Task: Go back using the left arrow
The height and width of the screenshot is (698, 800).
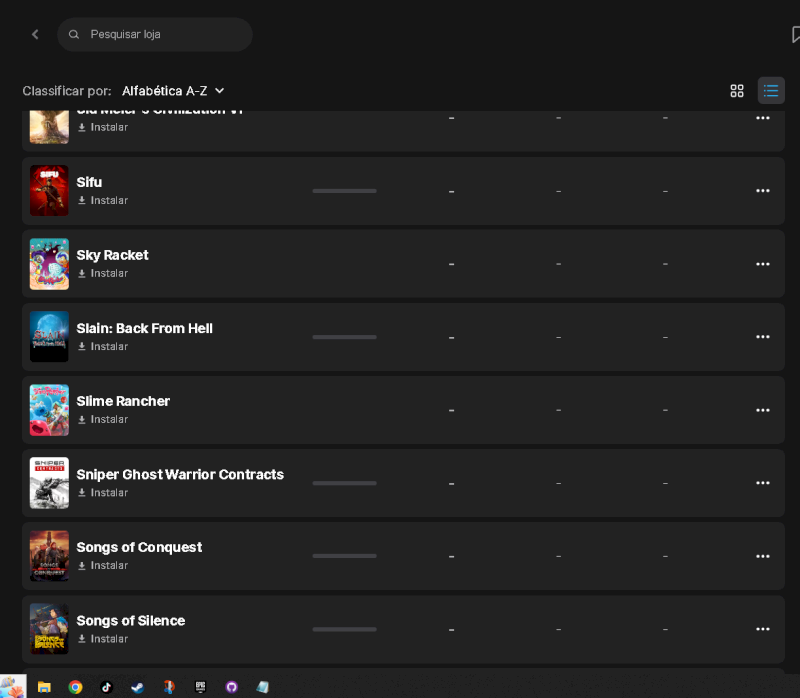Action: tap(35, 34)
